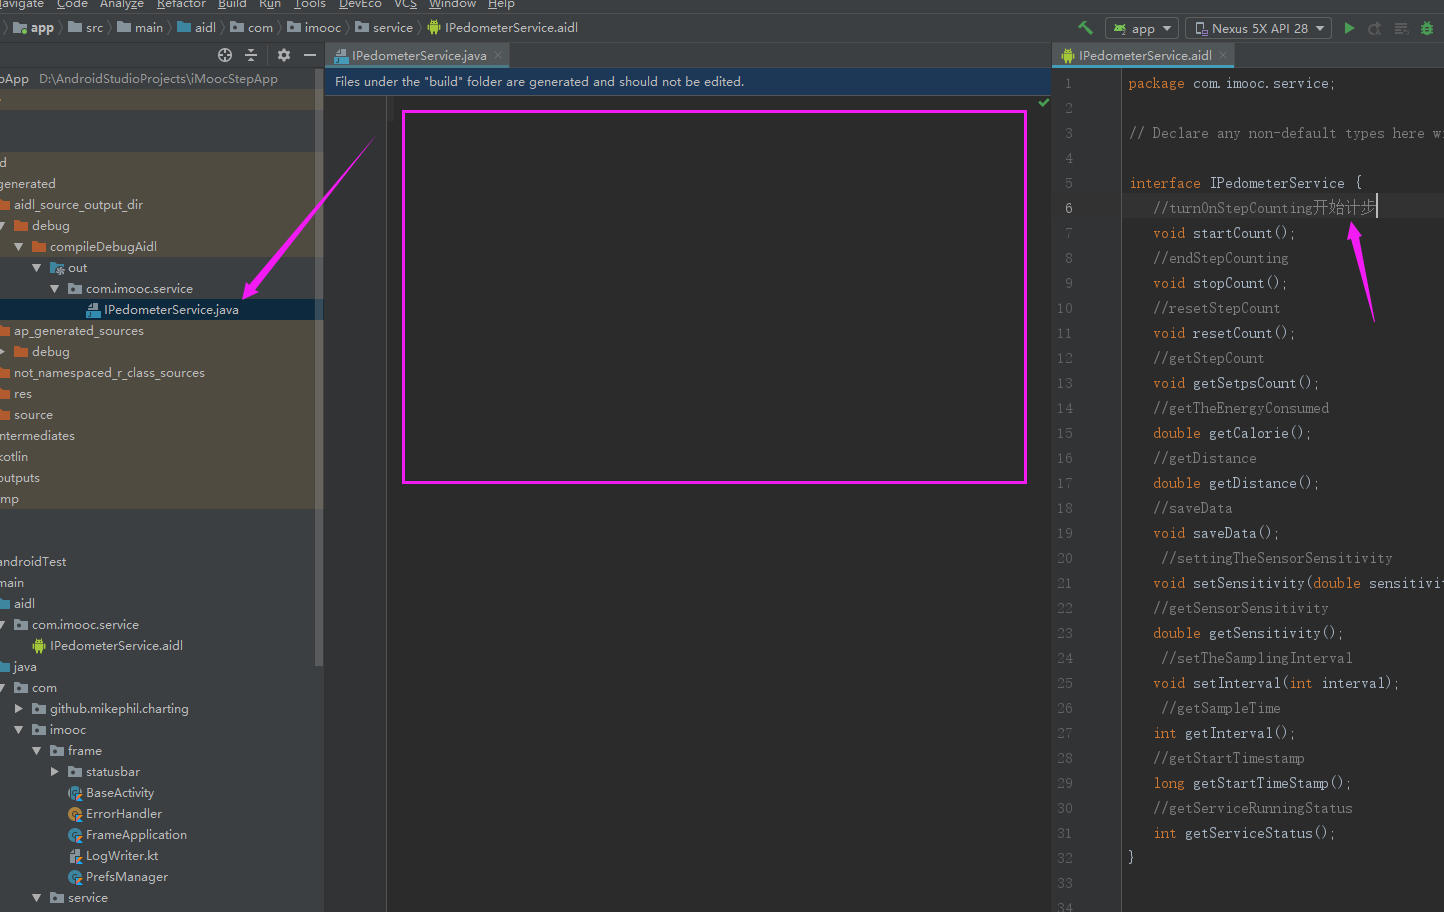The image size is (1444, 912).
Task: Click the github.mikephil.charting package icon
Action: (39, 709)
